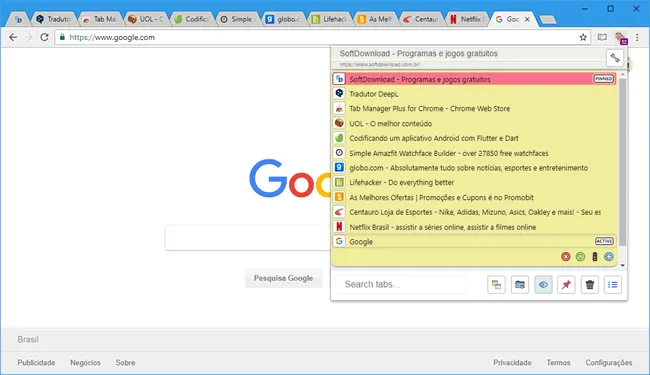Open the Negócios footer link

coord(85,363)
